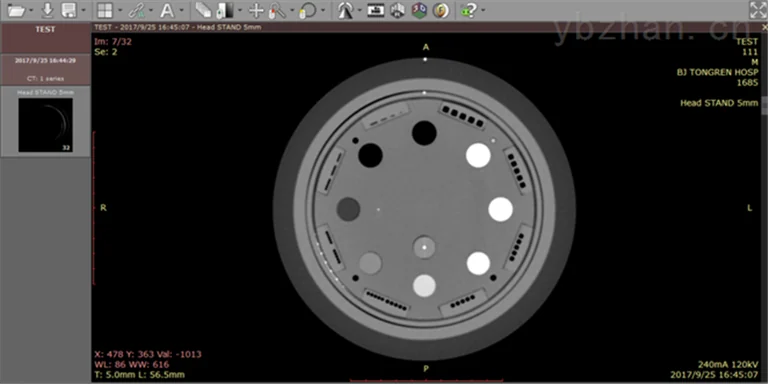Open the cine playback dropdown arrow
Image resolution: width=768 pixels, height=384 pixels.
[x=360, y=10]
